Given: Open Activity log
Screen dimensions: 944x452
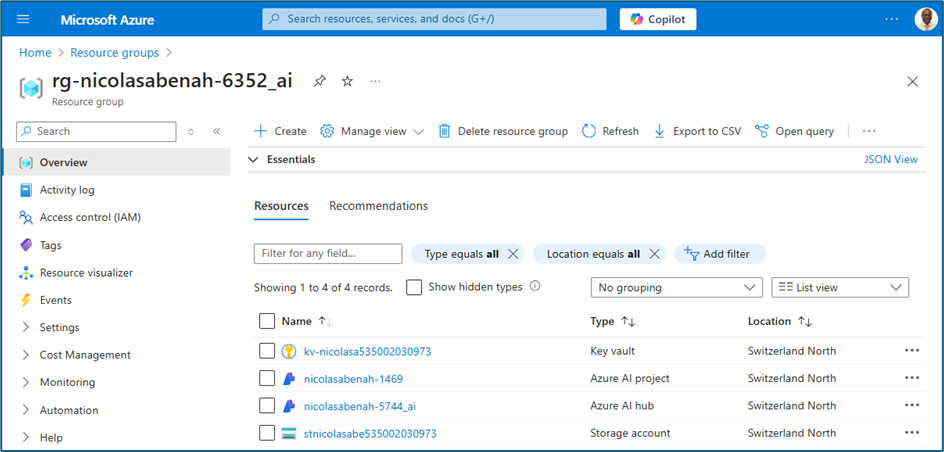Looking at the screenshot, I should [x=67, y=190].
